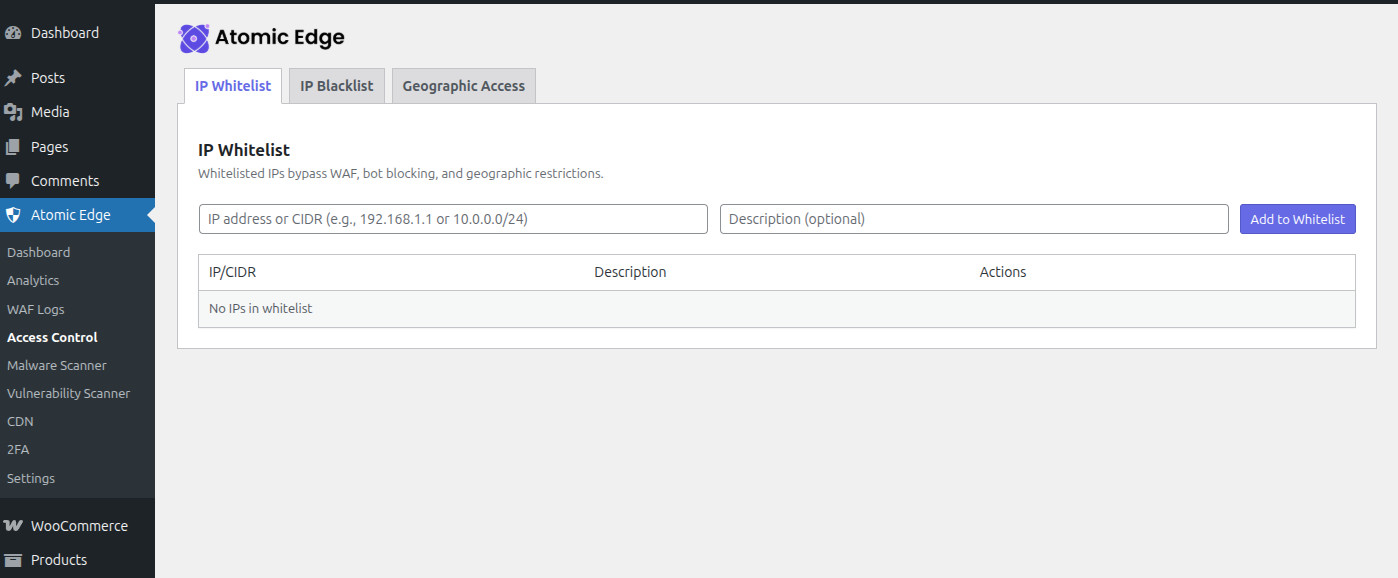1398x578 pixels.
Task: Open the Atomic Edge Settings submenu
Action: pyautogui.click(x=31, y=478)
